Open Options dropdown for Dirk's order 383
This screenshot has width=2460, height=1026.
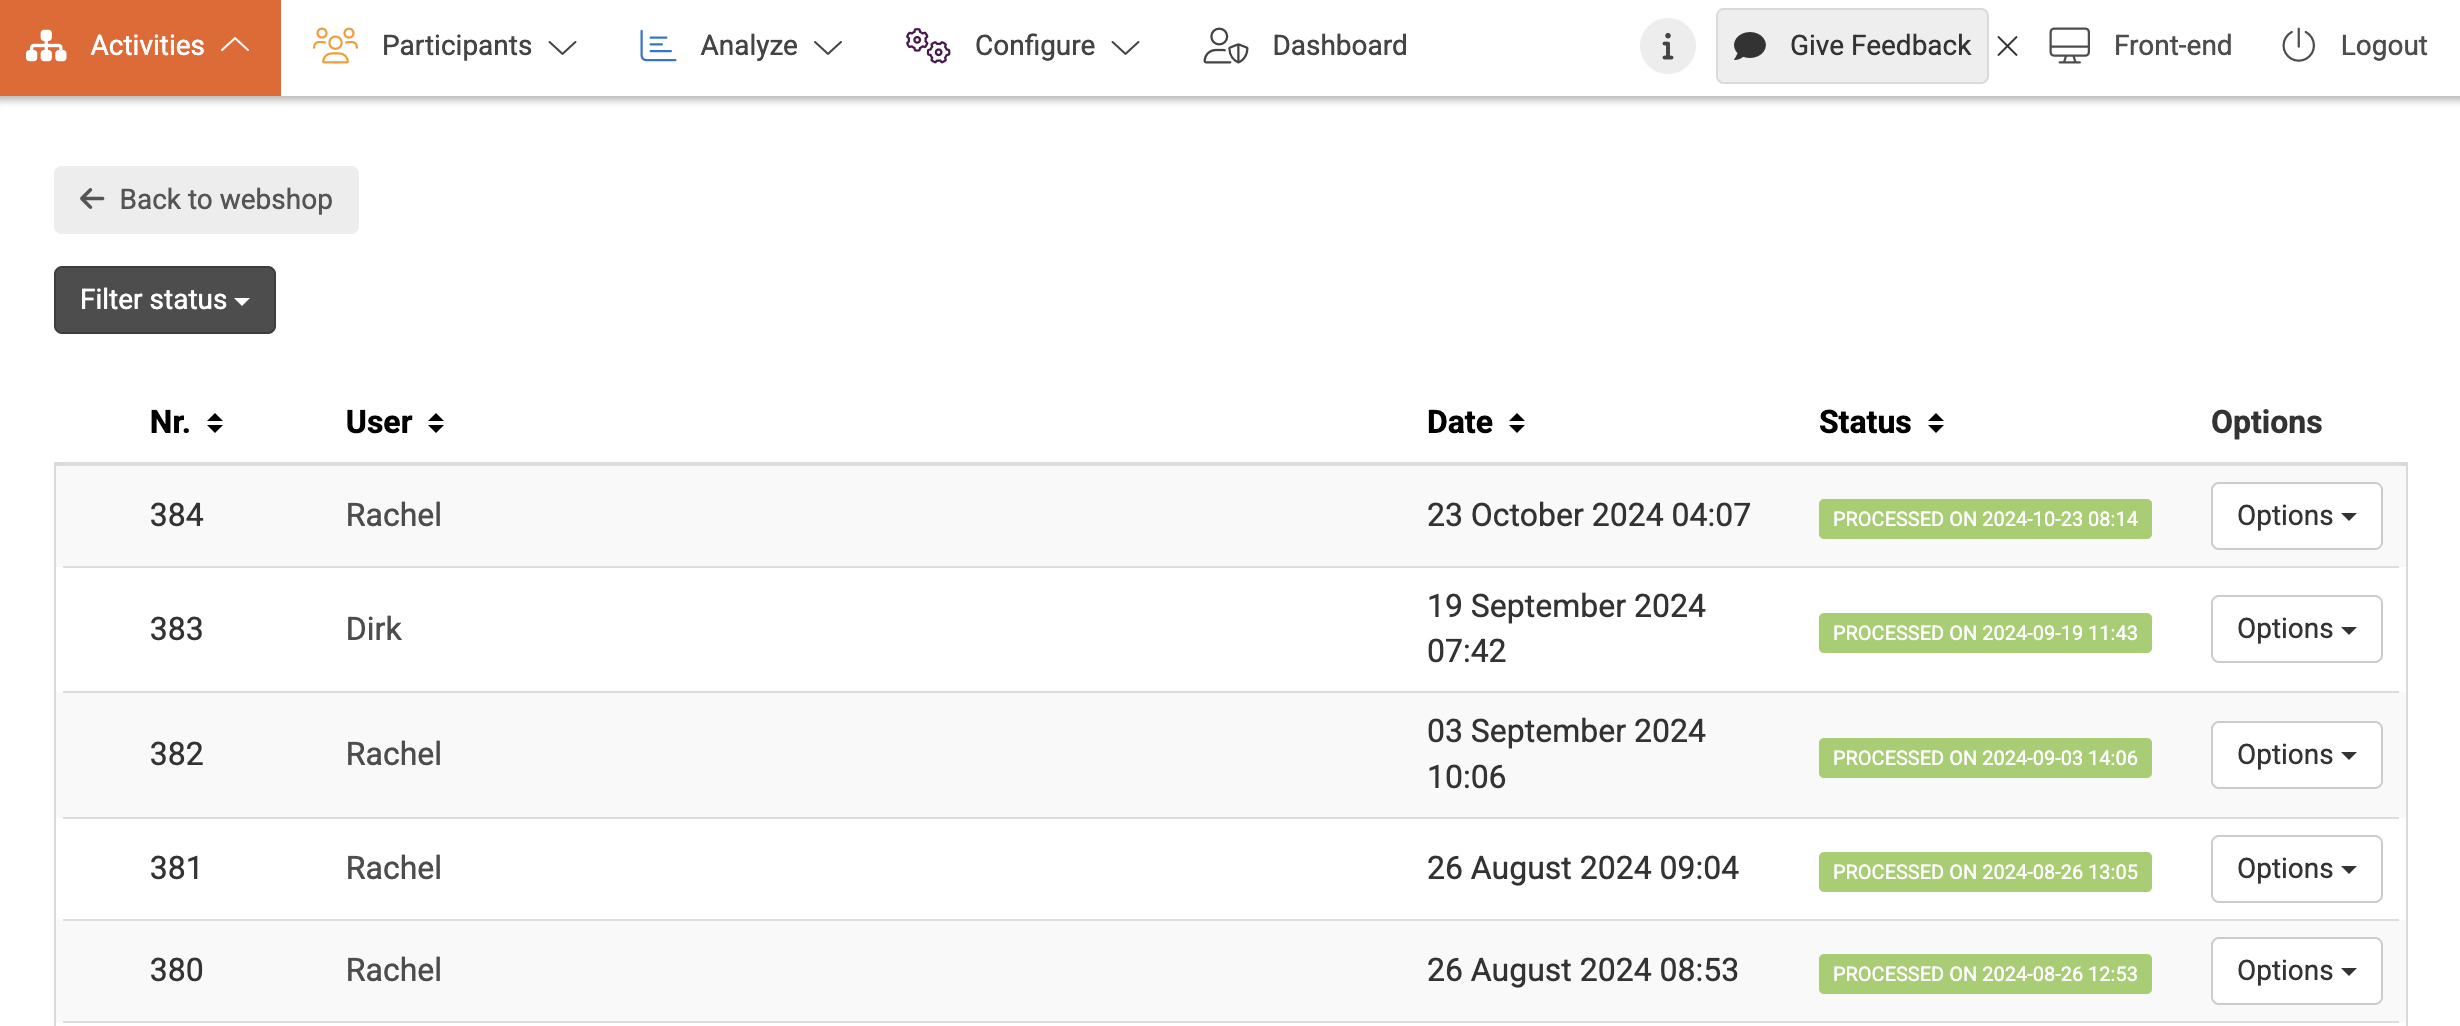coord(2296,629)
